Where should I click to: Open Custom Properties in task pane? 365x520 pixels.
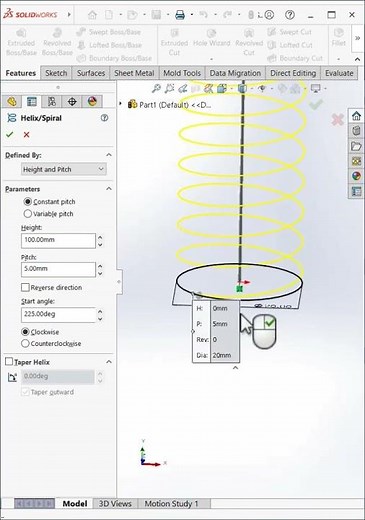coord(356,192)
